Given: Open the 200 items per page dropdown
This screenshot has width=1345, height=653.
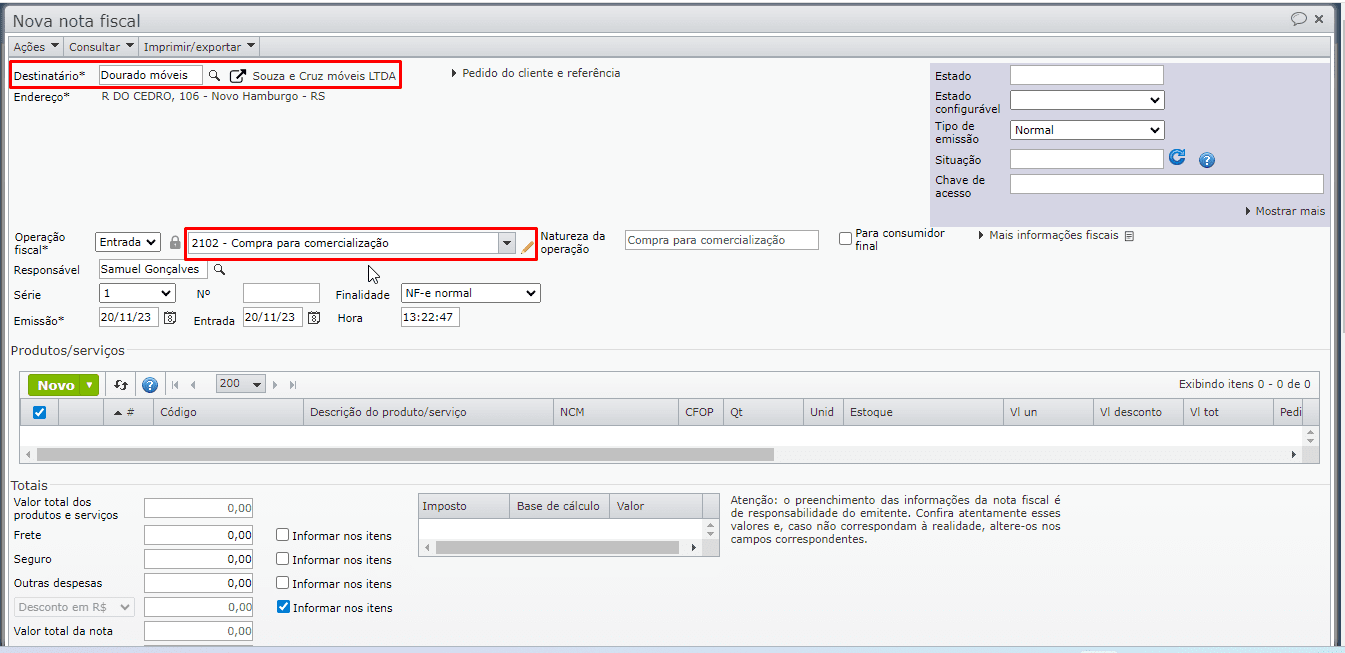Looking at the screenshot, I should tap(241, 384).
